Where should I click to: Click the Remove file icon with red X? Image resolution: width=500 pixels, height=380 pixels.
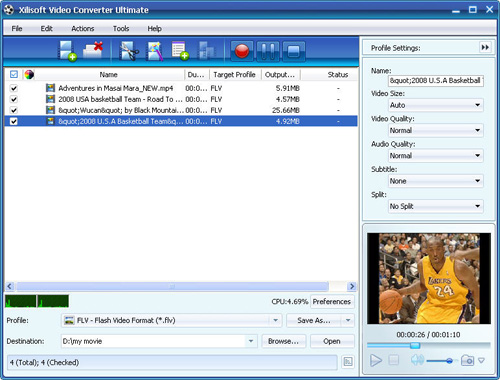(x=93, y=51)
